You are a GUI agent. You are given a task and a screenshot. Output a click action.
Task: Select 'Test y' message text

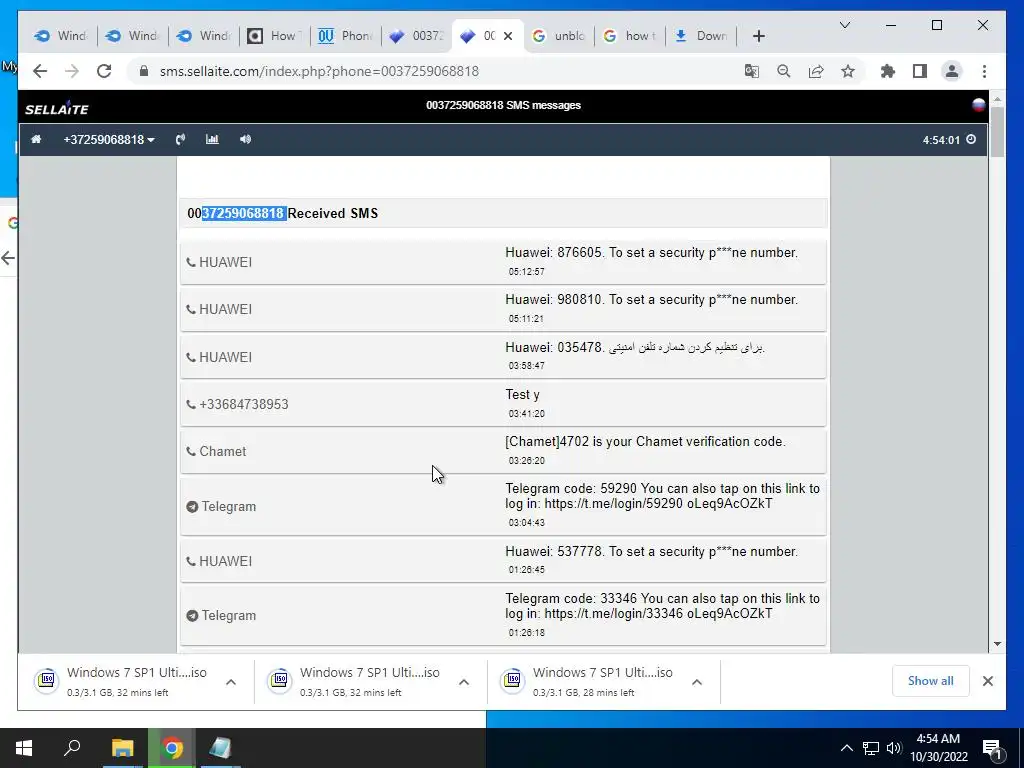pos(522,394)
